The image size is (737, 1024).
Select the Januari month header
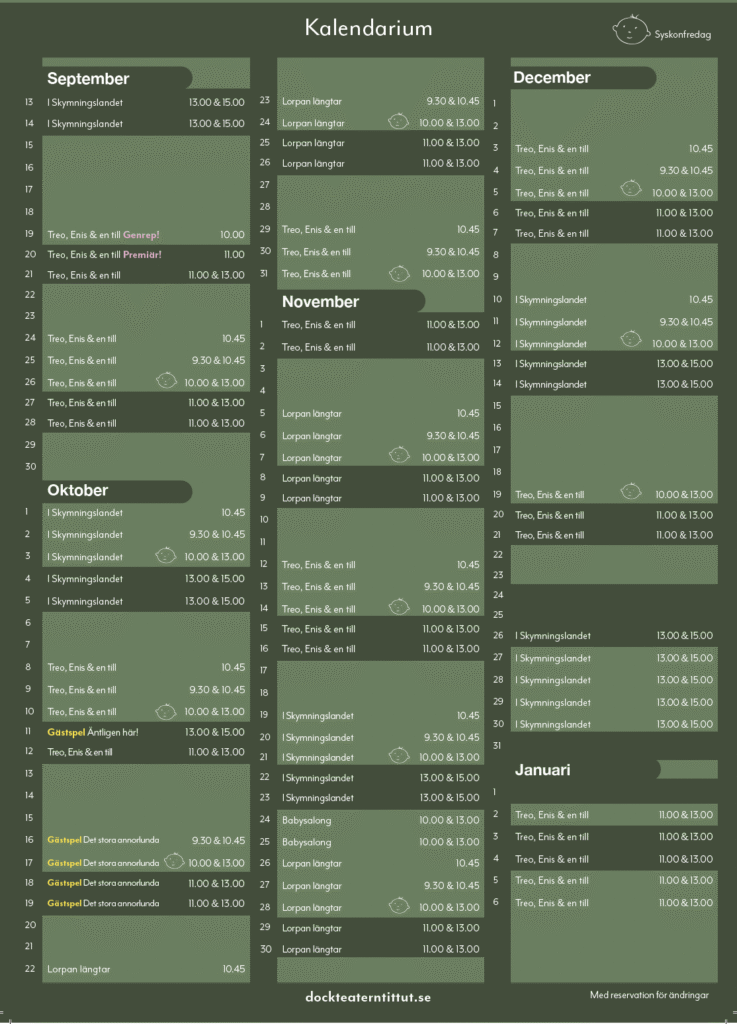543,770
